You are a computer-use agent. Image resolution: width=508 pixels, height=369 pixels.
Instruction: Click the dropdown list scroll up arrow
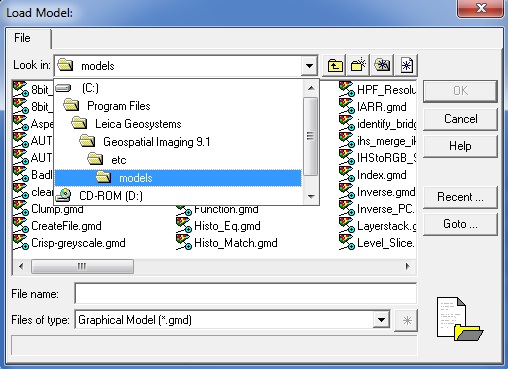point(311,88)
